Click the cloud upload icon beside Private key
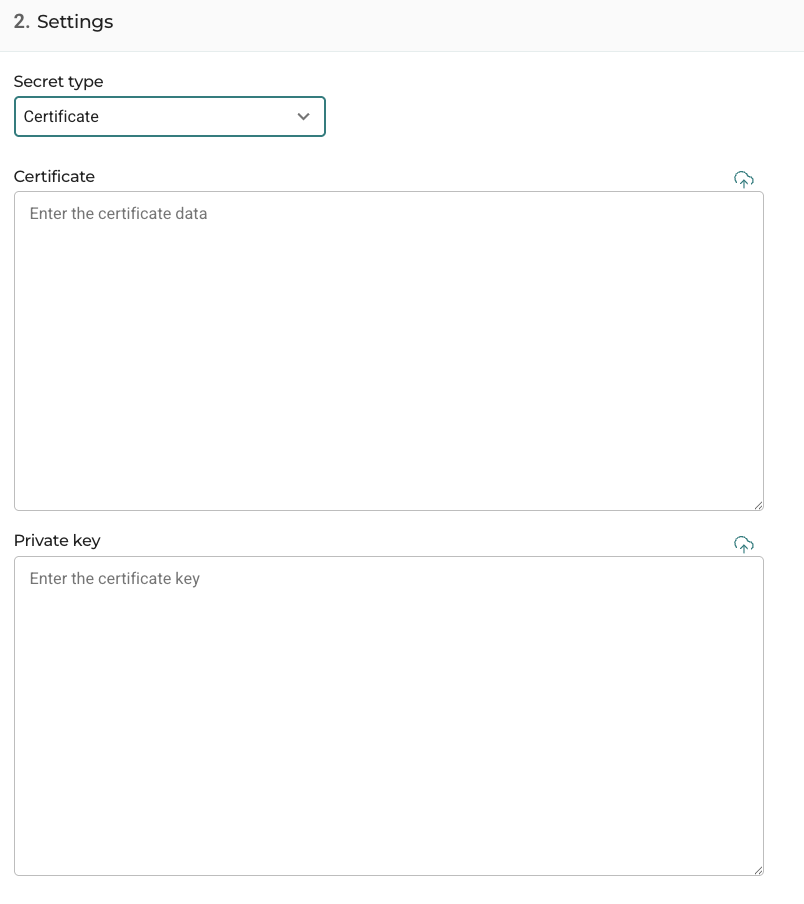 [x=743, y=544]
